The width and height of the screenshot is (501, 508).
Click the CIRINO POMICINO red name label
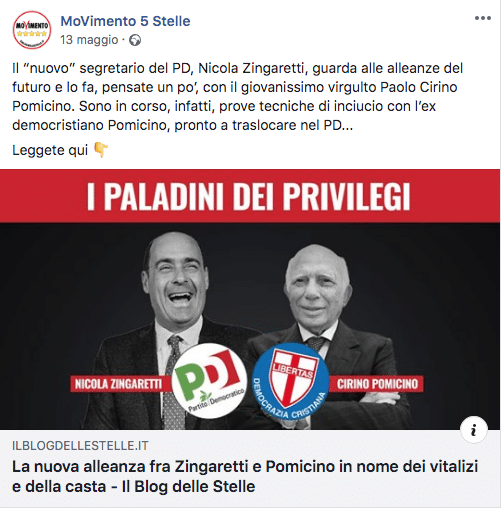pyautogui.click(x=377, y=384)
